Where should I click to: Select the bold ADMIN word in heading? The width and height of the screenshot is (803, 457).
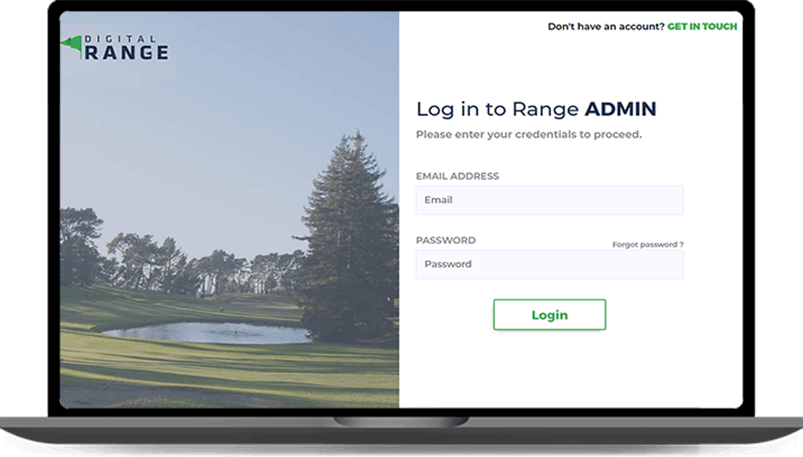620,109
